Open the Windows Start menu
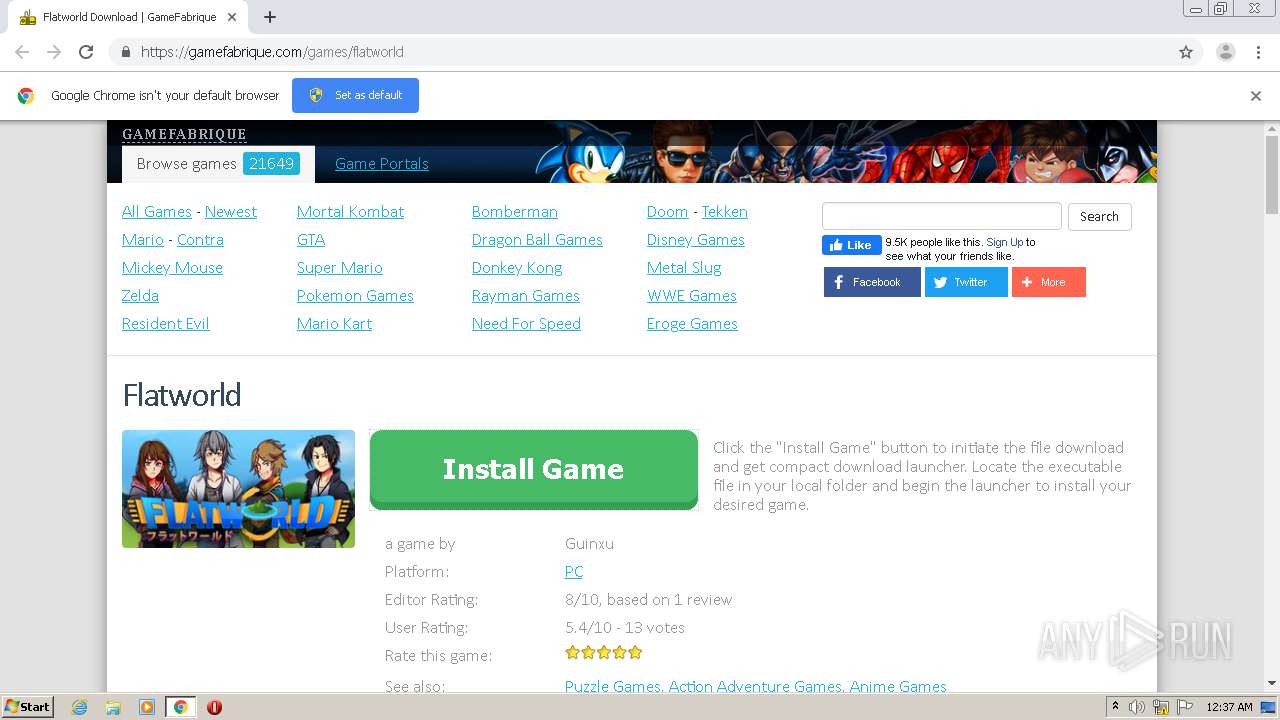 (28, 707)
